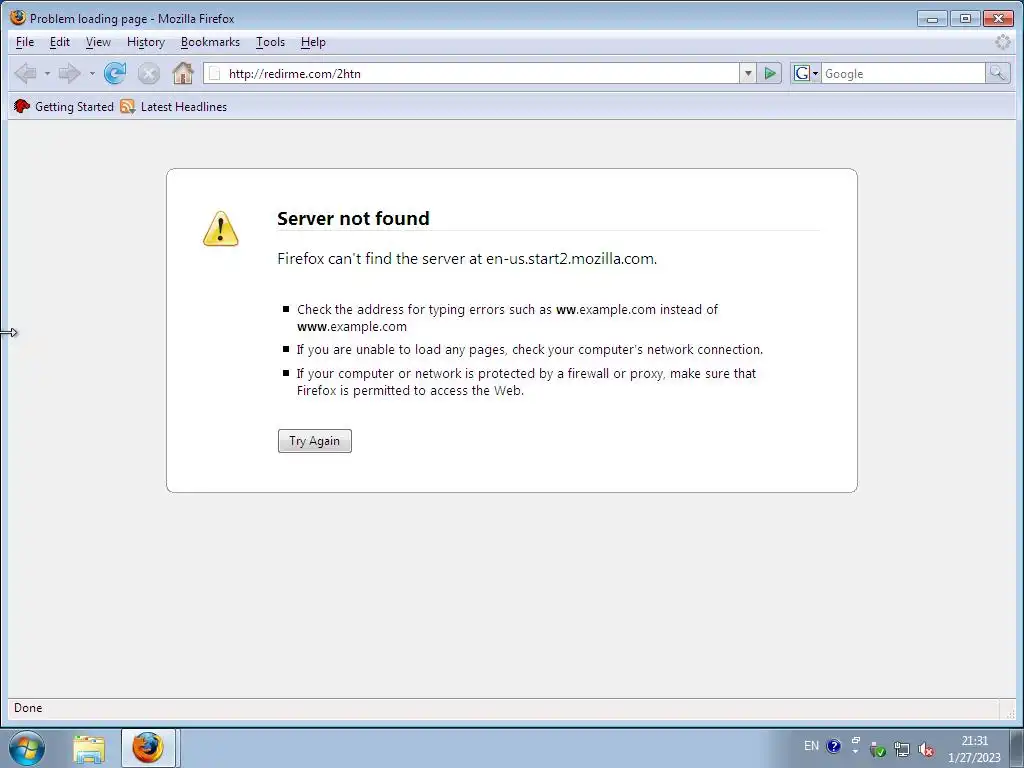Click the Try Again button
Image resolution: width=1024 pixels, height=768 pixels.
[315, 441]
